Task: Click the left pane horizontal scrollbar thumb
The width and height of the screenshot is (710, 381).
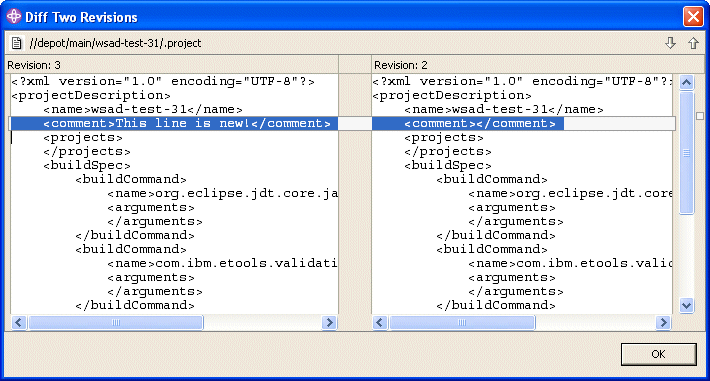Action: click(116, 323)
